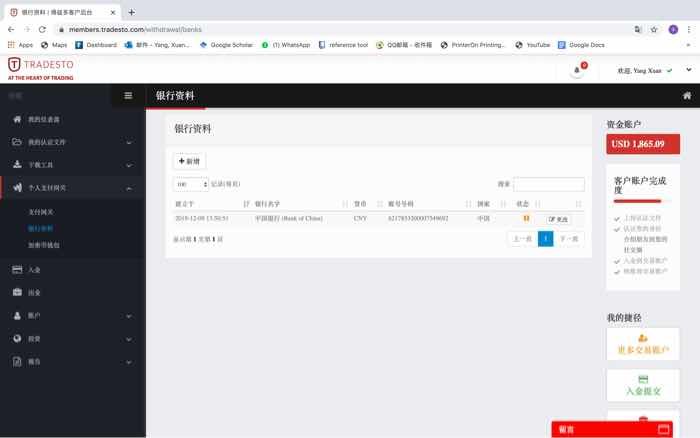Click the chevron at the far right of the header
The width and height of the screenshot is (700, 438).
689,70
